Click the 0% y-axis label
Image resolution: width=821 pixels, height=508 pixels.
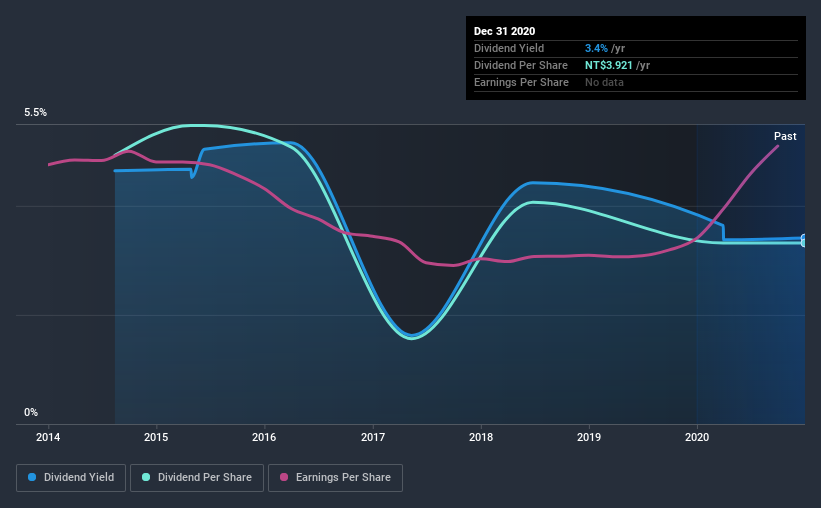tap(31, 413)
